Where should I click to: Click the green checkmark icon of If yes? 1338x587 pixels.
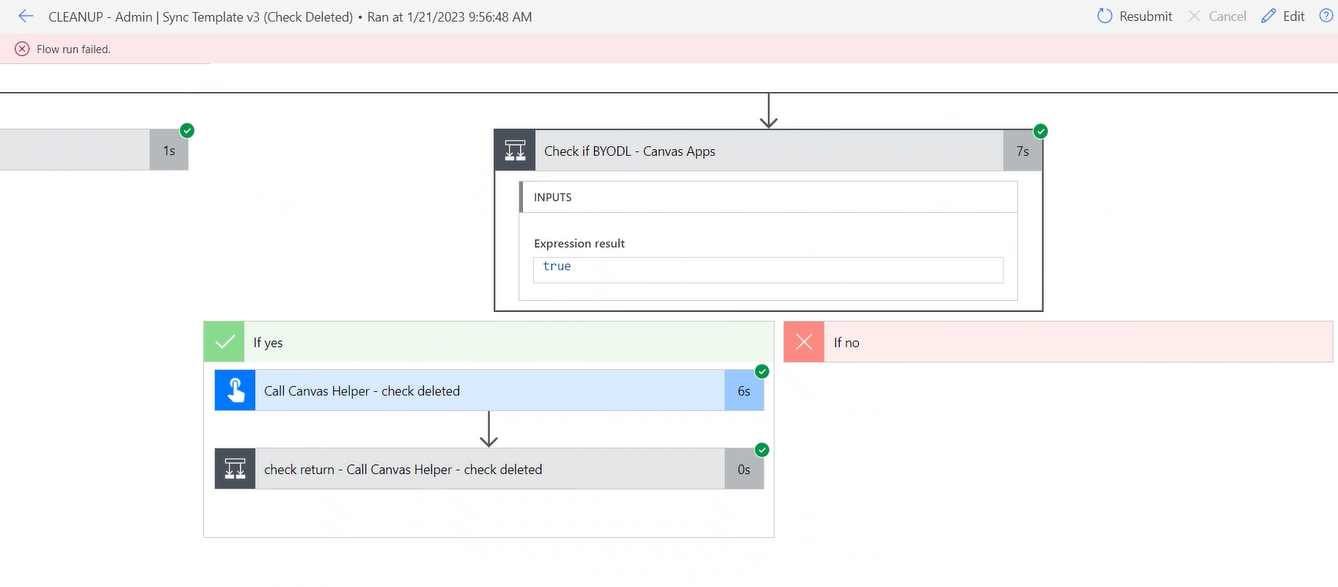point(224,342)
